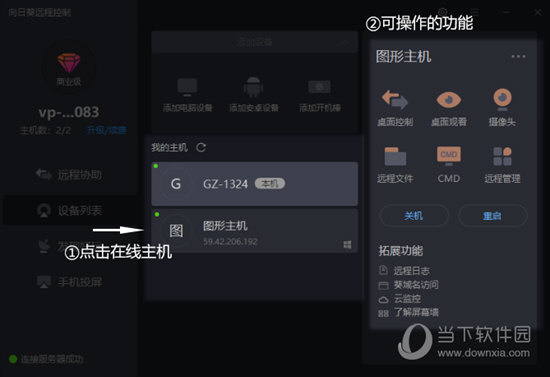Click the G avatar of GZ-1324

click(x=176, y=184)
